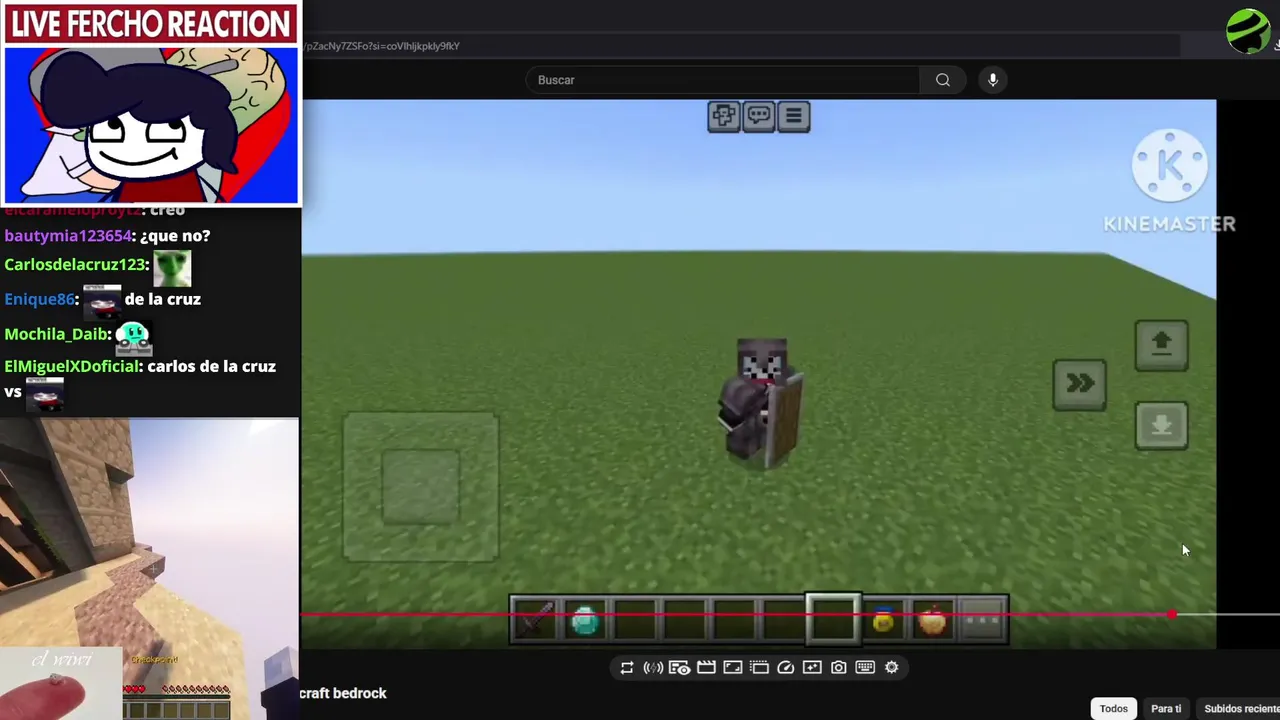Open the Minecraft pause menu hamburger button
The image size is (1280, 720).
point(794,116)
